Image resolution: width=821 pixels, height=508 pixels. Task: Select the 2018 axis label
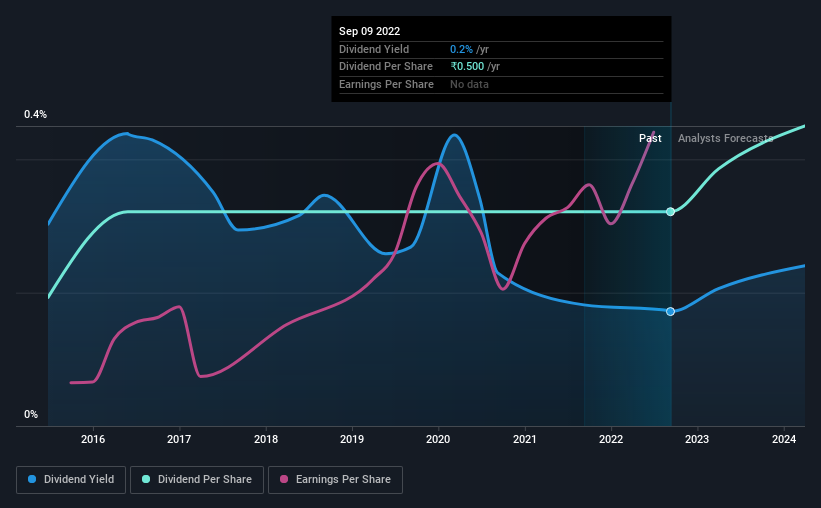[266, 439]
